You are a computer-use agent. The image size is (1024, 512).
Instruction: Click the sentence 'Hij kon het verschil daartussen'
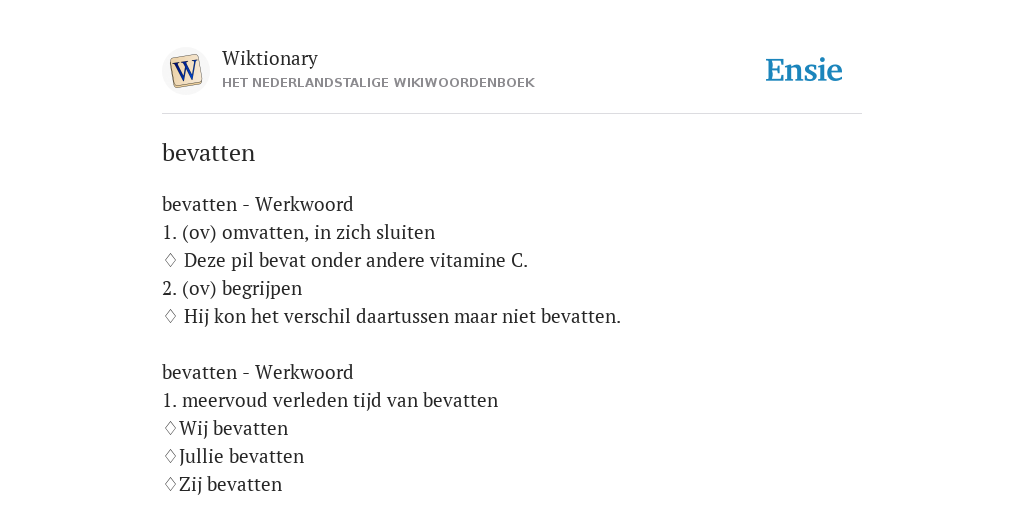[x=402, y=317]
